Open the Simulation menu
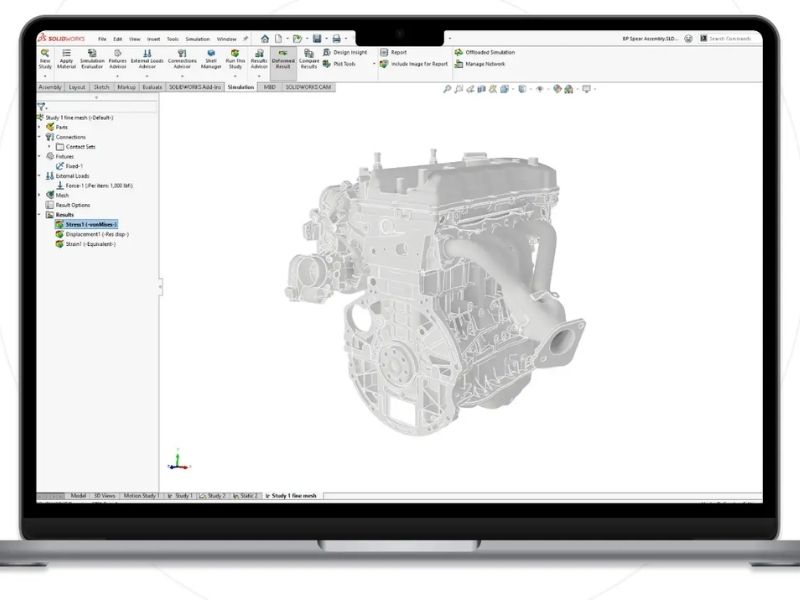 pyautogui.click(x=197, y=39)
